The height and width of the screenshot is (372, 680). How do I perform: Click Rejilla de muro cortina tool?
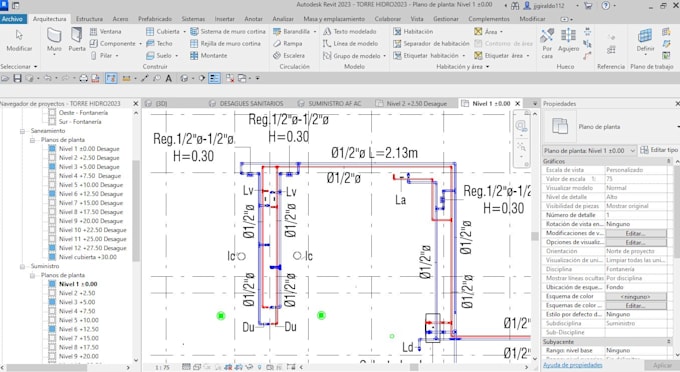tap(226, 43)
